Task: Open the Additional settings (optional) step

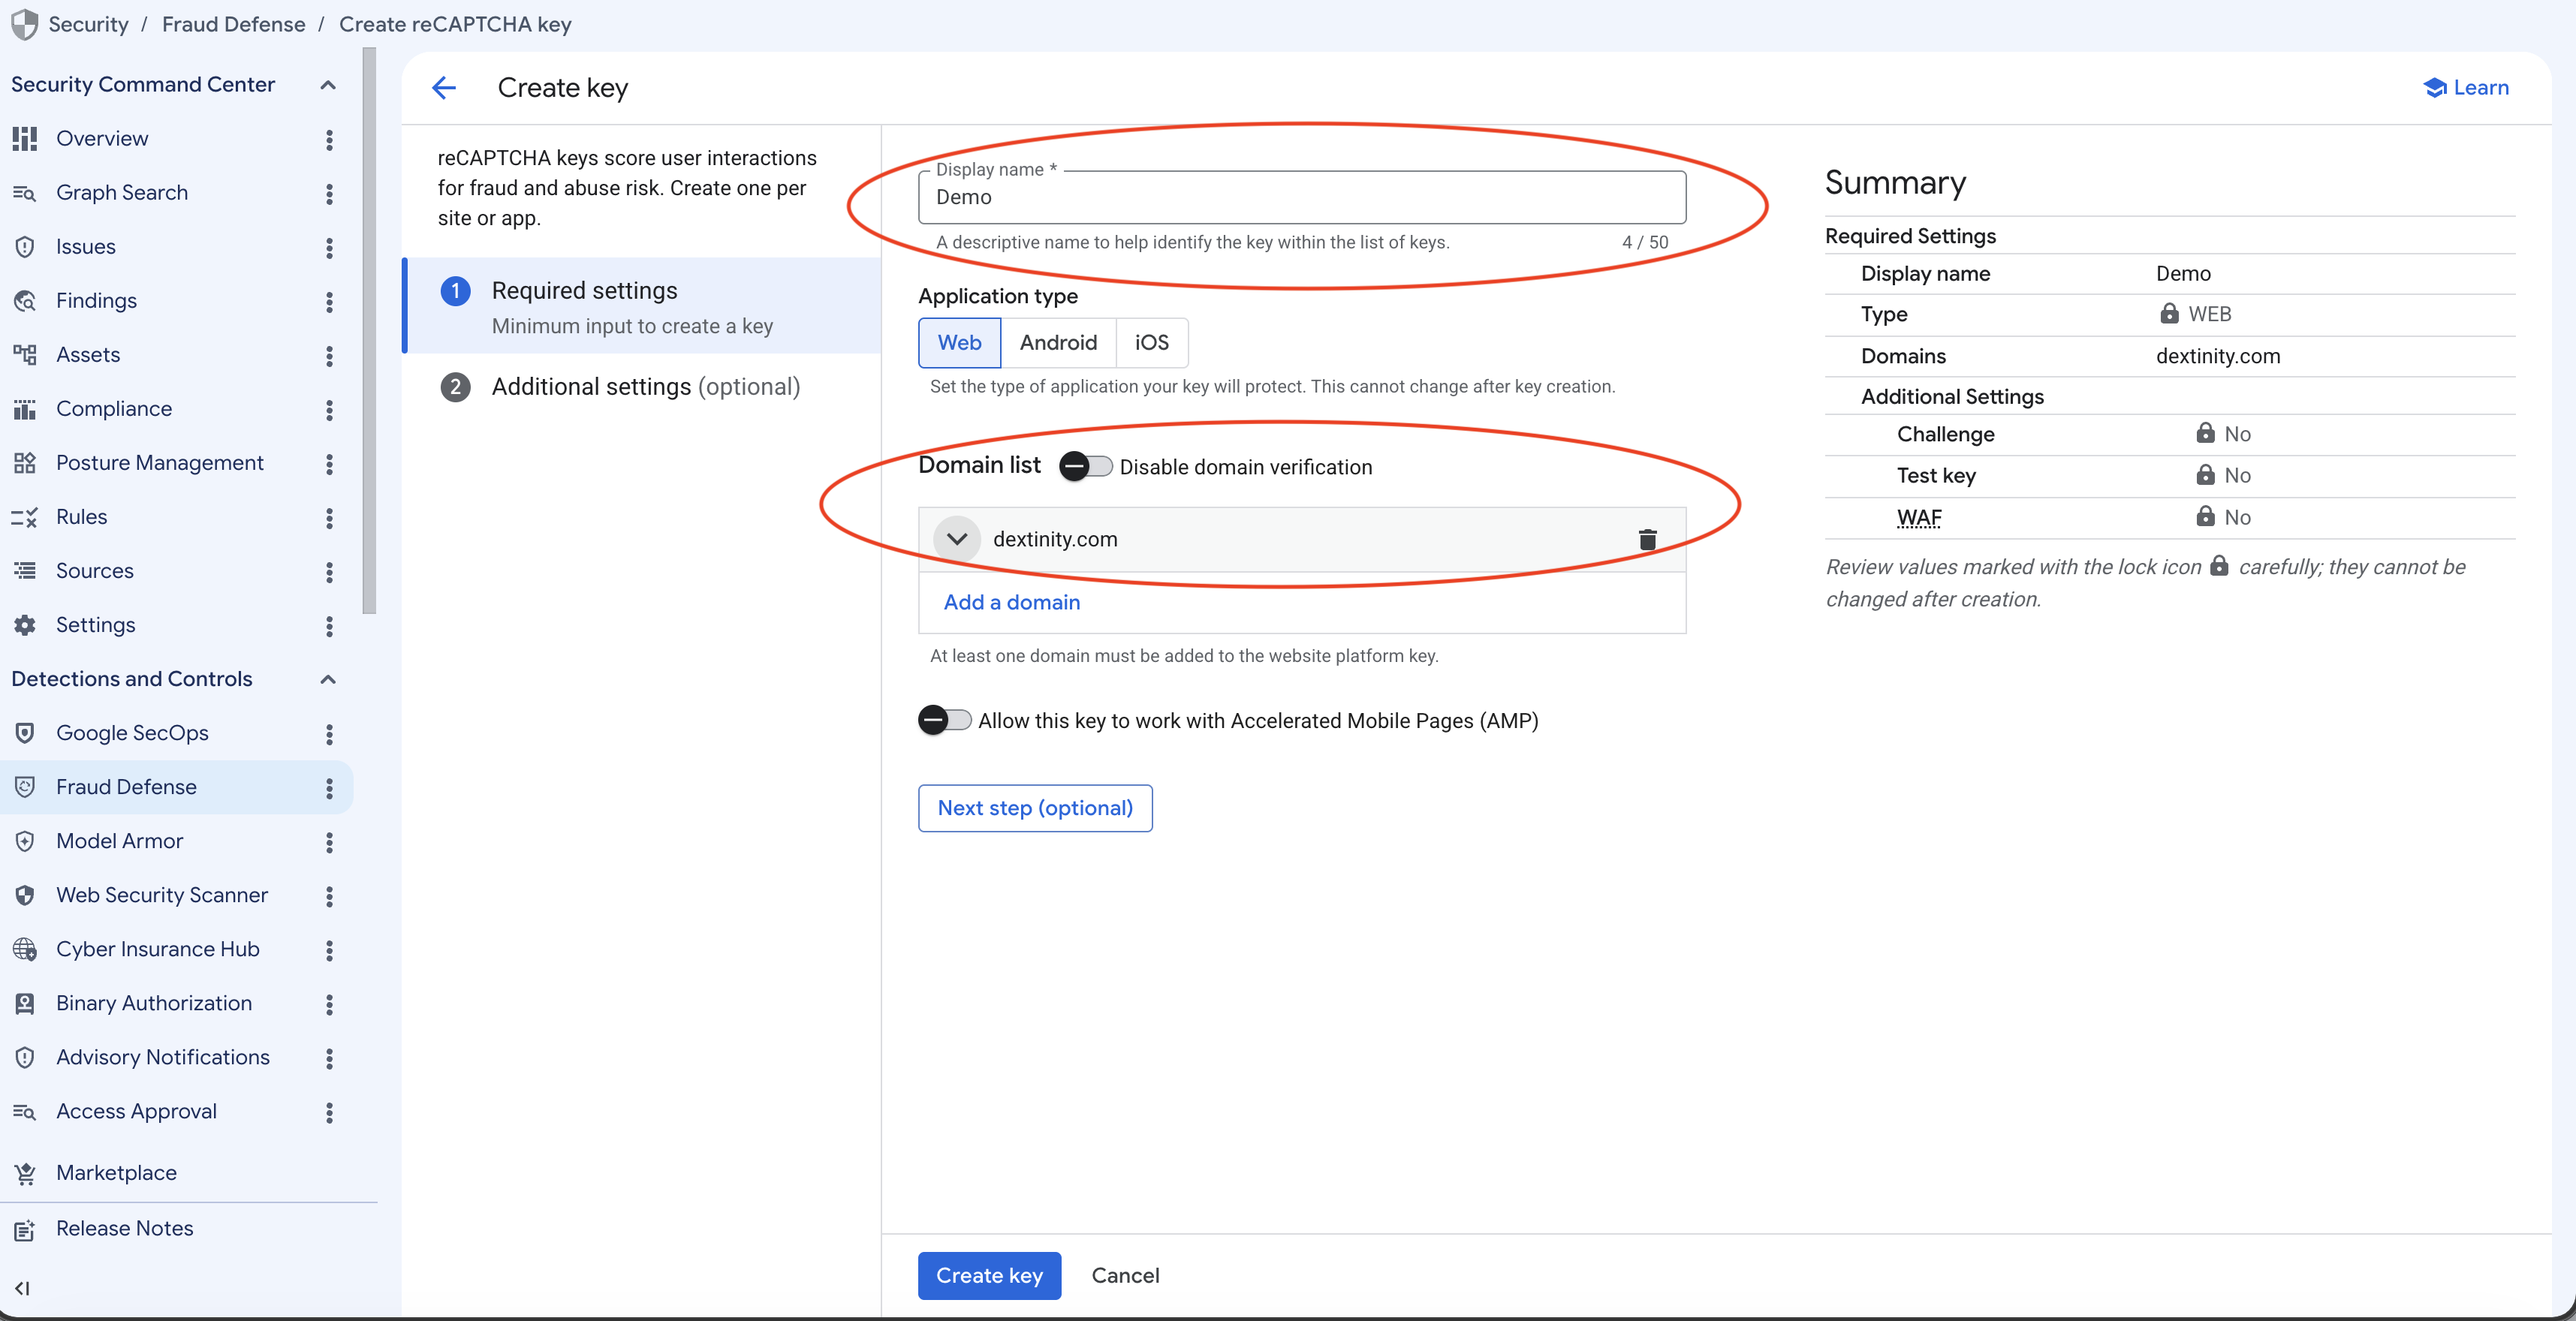Action: tap(645, 387)
